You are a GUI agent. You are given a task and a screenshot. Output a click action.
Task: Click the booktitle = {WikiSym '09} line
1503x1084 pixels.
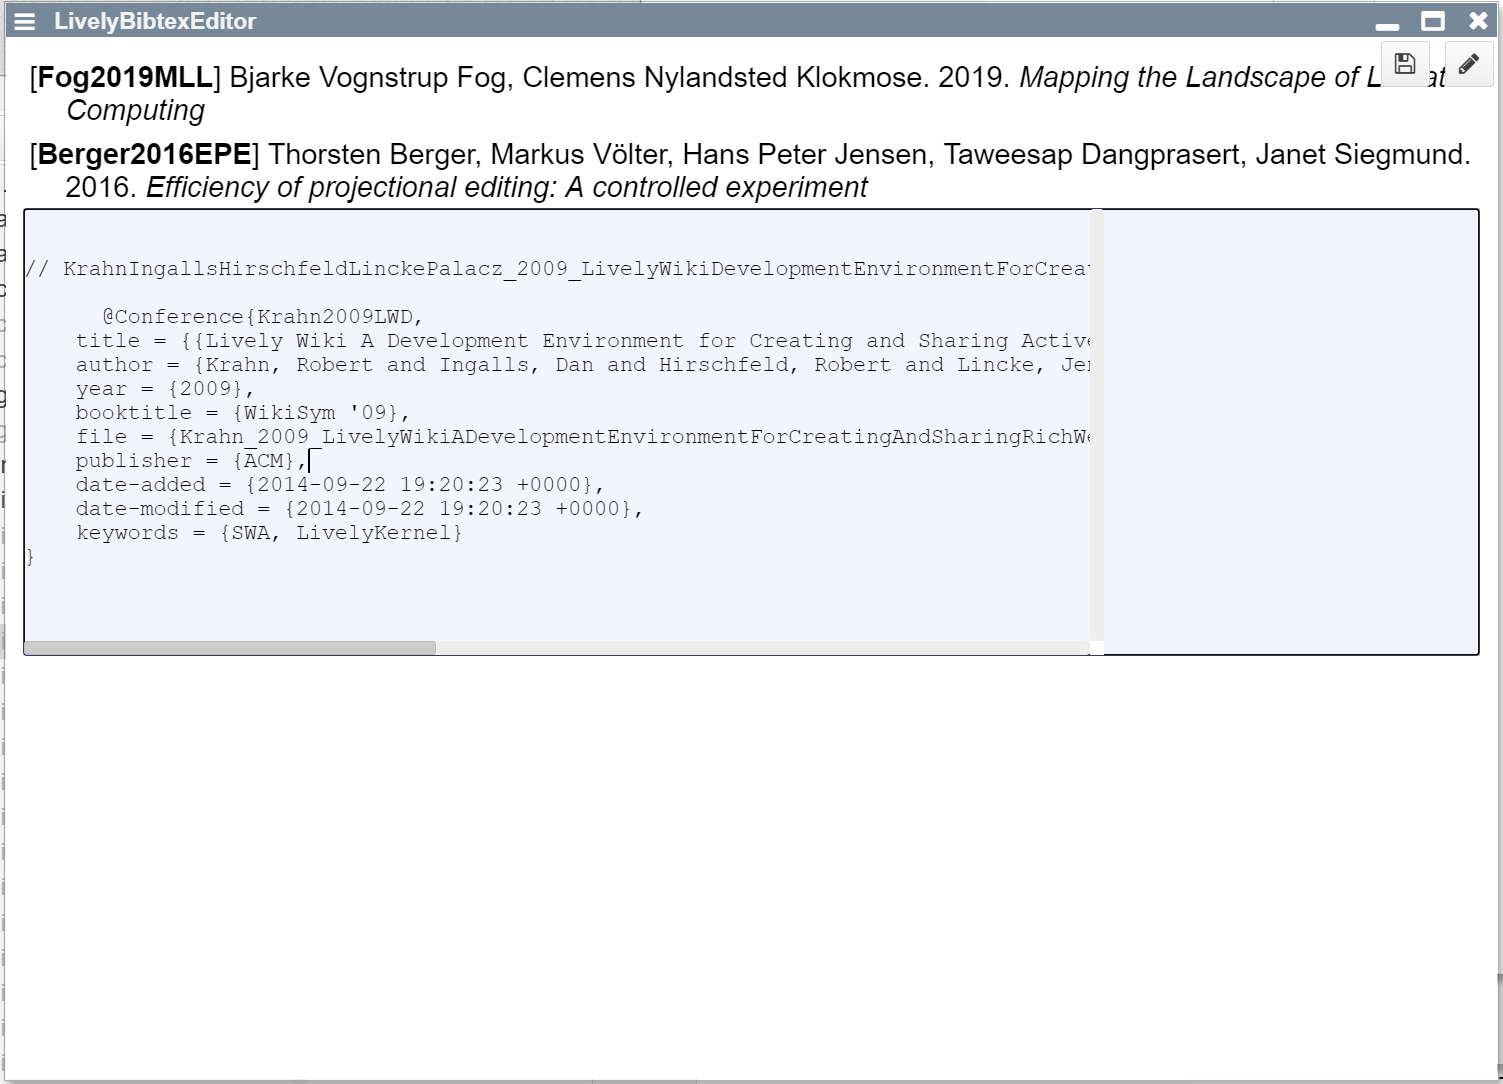242,413
